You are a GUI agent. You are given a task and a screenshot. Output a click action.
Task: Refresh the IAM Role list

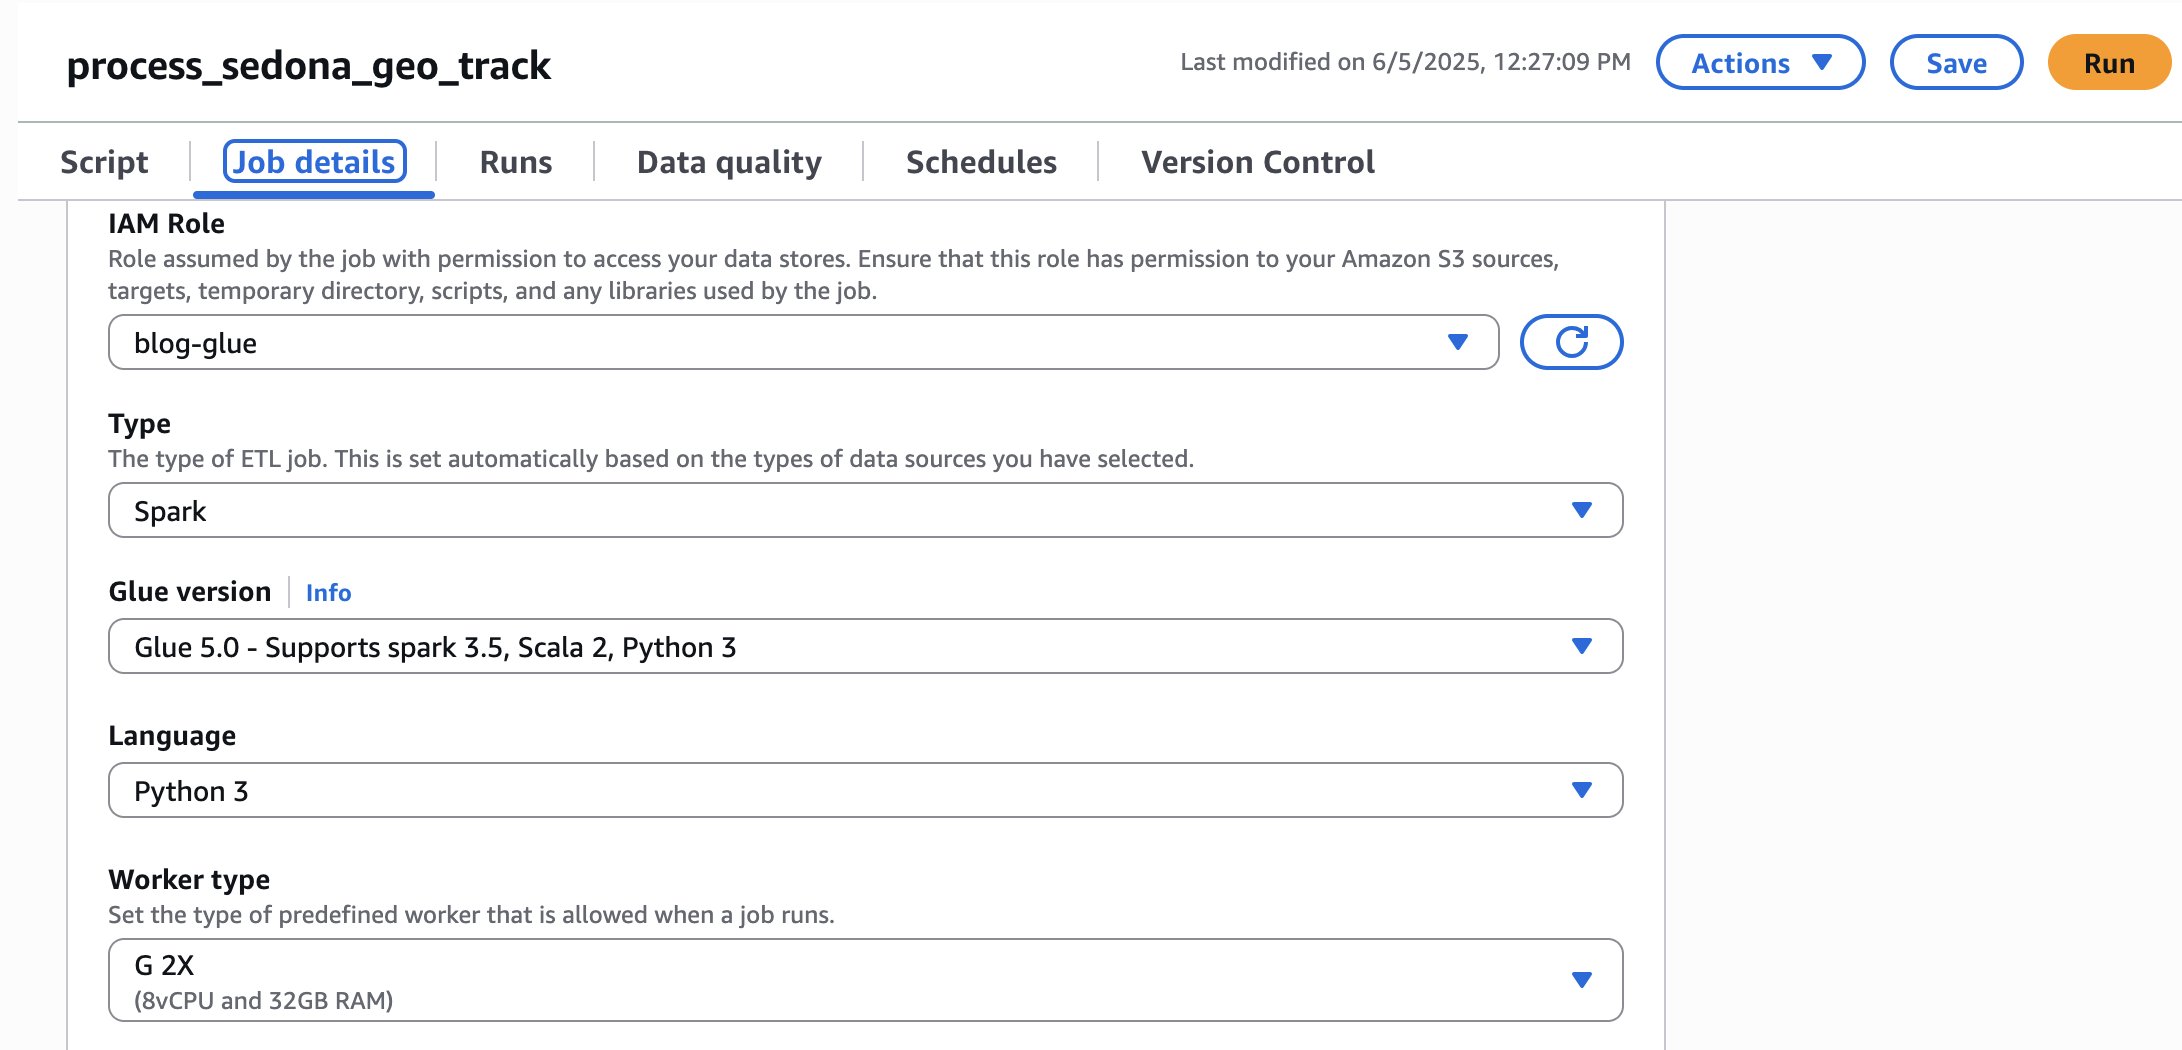[1572, 341]
